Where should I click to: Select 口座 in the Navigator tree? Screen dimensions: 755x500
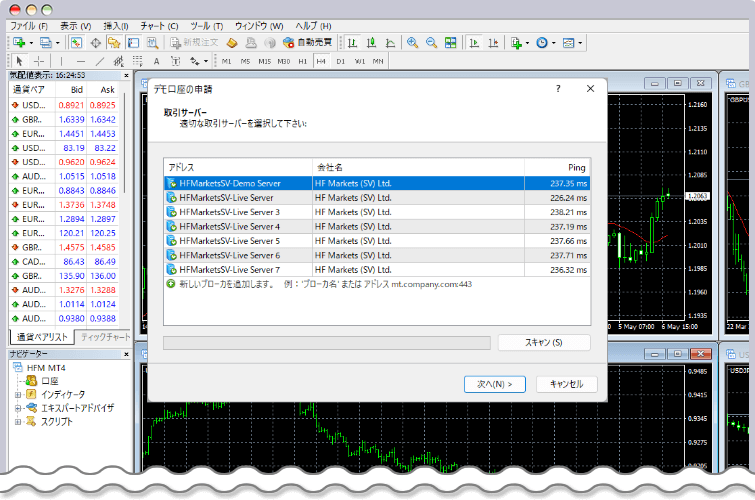49,381
